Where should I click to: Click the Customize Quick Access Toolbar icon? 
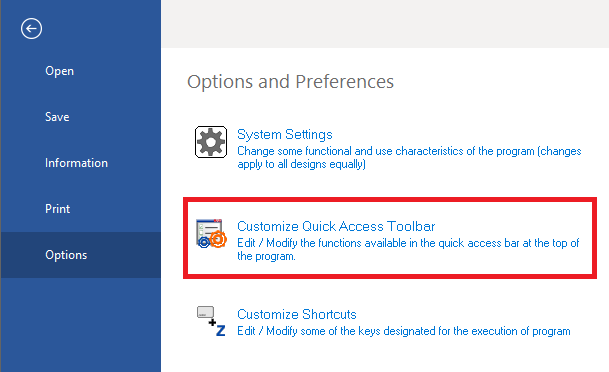coord(211,234)
